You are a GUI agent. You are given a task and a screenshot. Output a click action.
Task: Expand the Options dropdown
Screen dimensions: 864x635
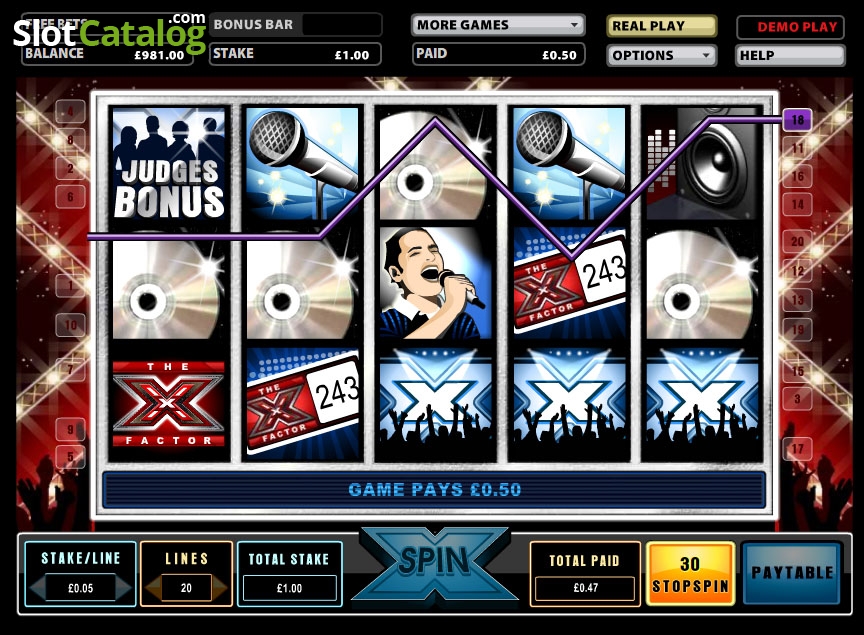pos(661,56)
